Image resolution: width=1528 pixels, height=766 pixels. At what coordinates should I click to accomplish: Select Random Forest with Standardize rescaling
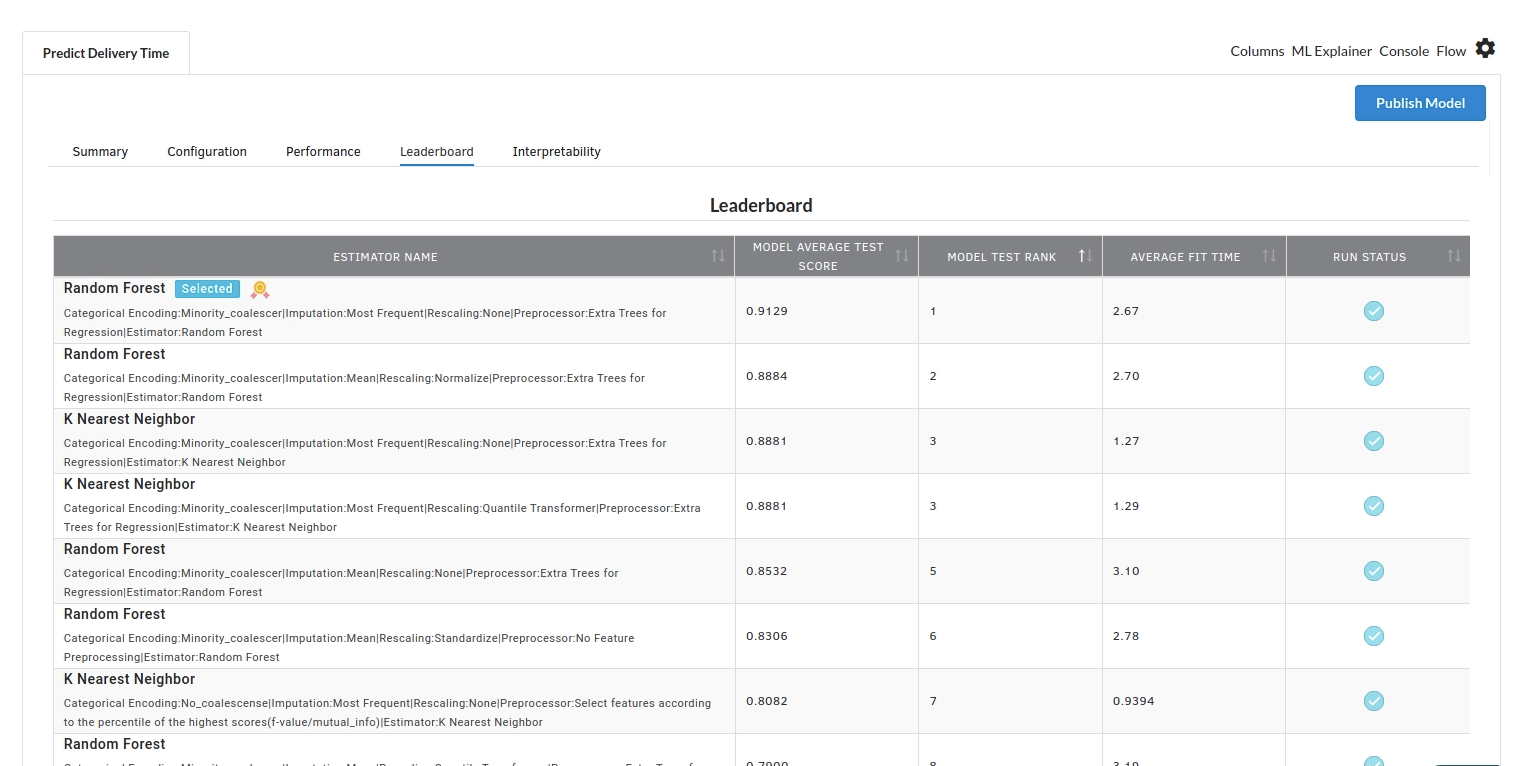[x=115, y=614]
